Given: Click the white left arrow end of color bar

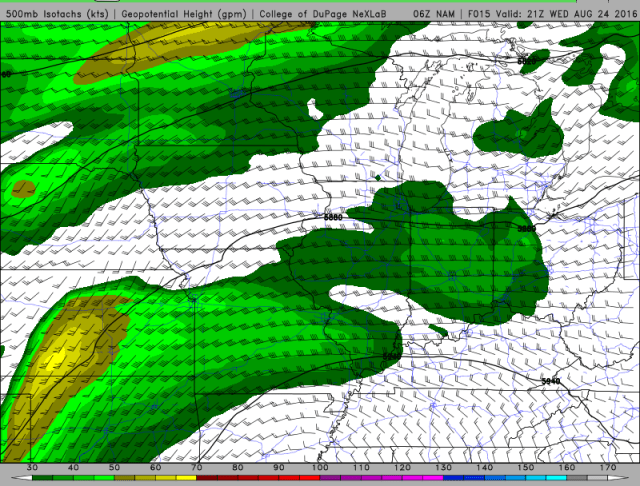Looking at the screenshot, I should tap(22, 478).
